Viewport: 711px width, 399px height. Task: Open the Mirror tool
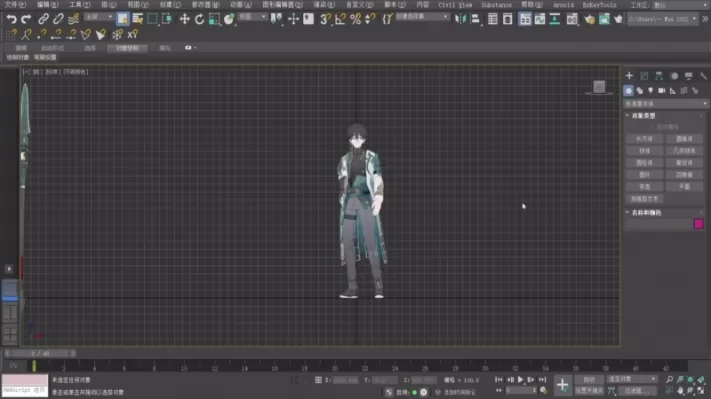tap(460, 19)
